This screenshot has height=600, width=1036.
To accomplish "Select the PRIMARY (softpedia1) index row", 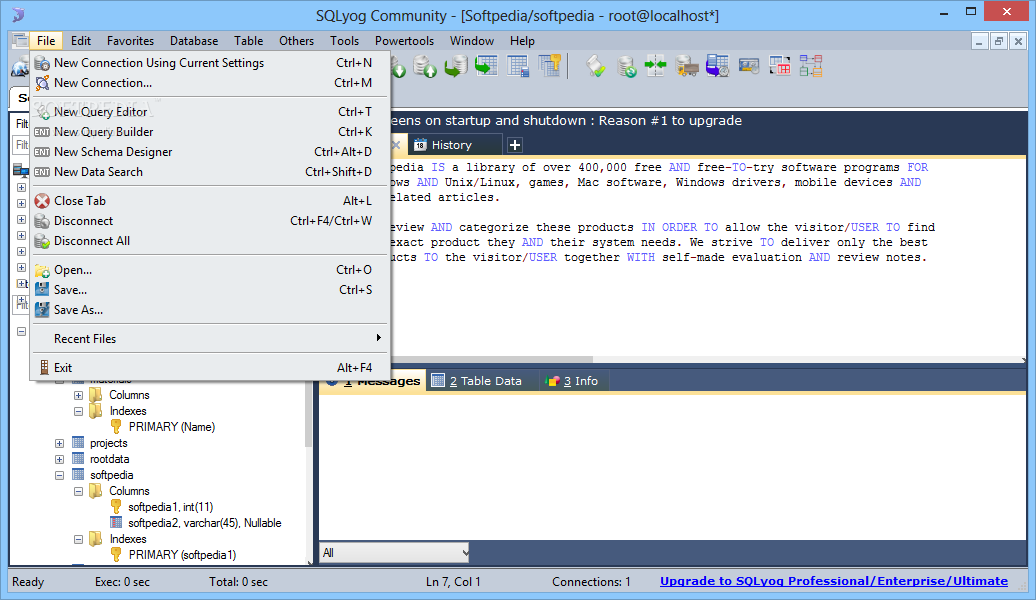I will tap(182, 555).
